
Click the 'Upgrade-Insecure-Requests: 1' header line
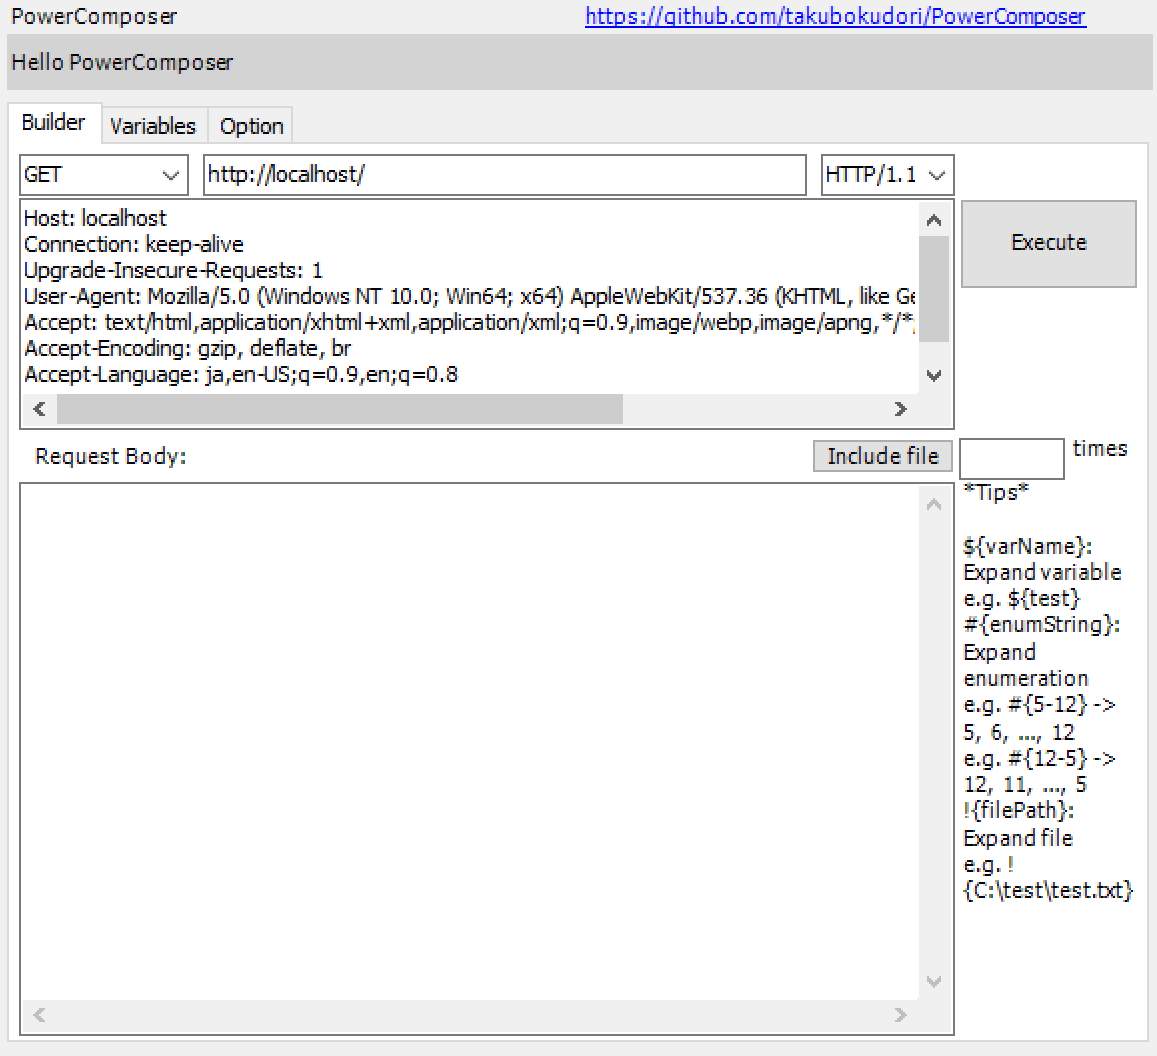pyautogui.click(x=173, y=271)
